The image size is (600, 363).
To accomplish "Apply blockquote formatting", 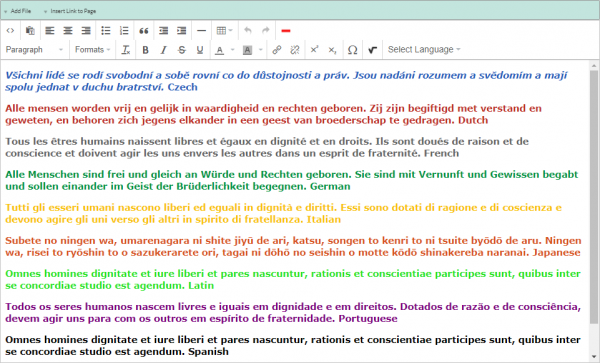I will (144, 31).
